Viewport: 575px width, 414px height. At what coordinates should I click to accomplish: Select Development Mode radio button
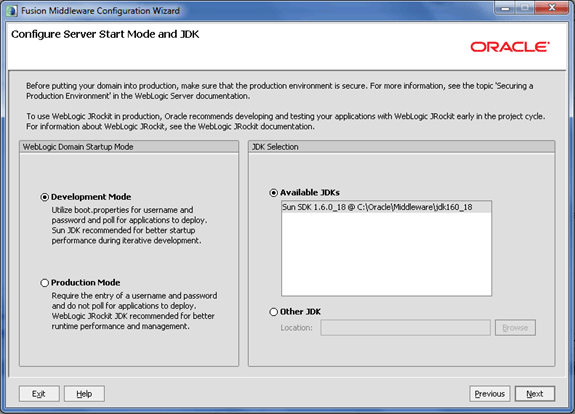point(44,197)
